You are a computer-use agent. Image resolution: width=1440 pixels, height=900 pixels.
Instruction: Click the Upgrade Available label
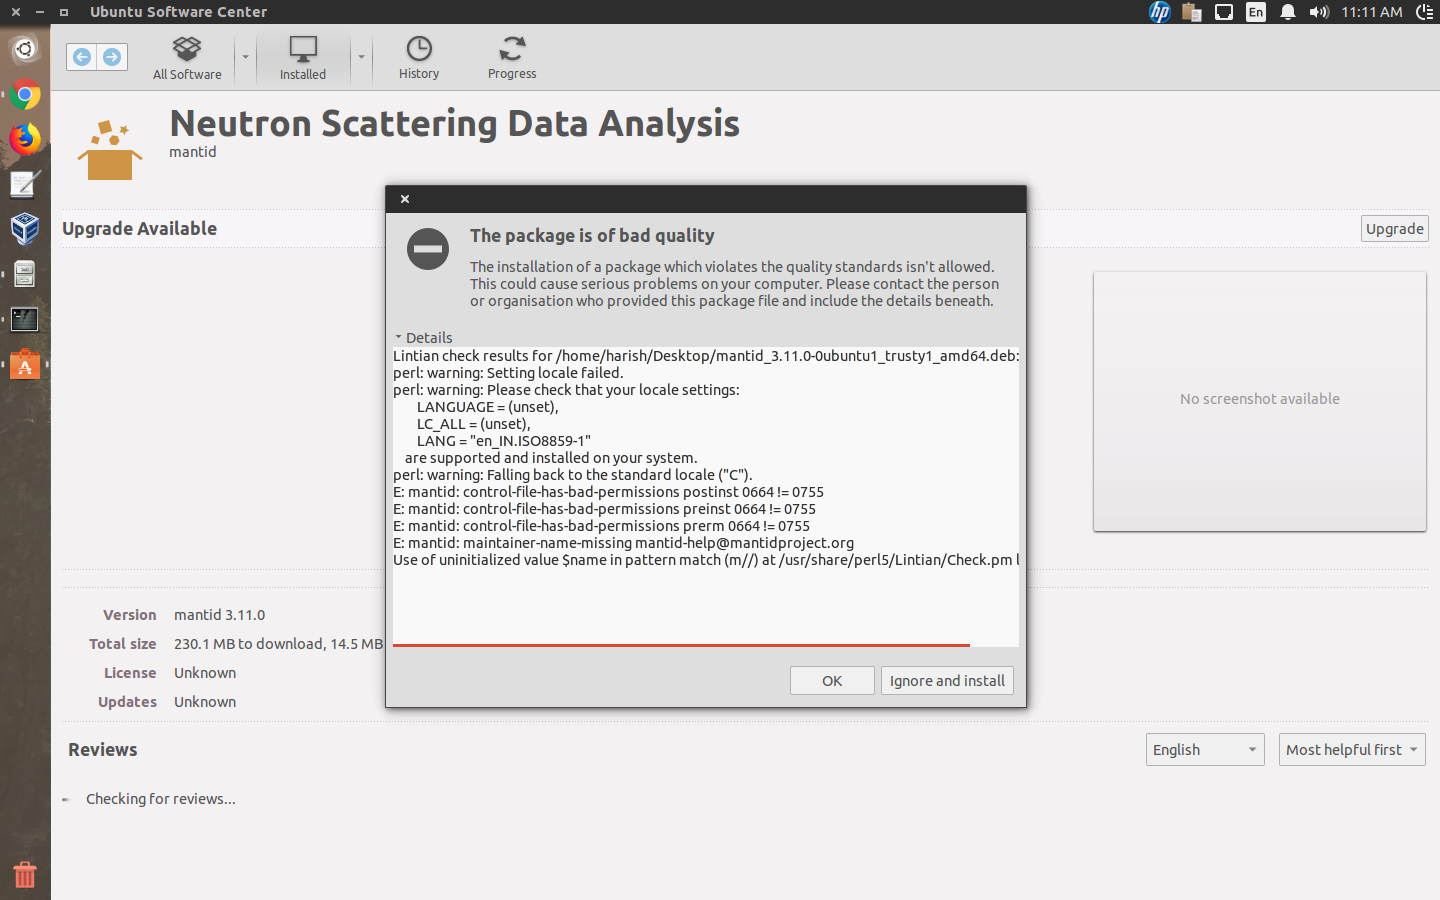[140, 228]
